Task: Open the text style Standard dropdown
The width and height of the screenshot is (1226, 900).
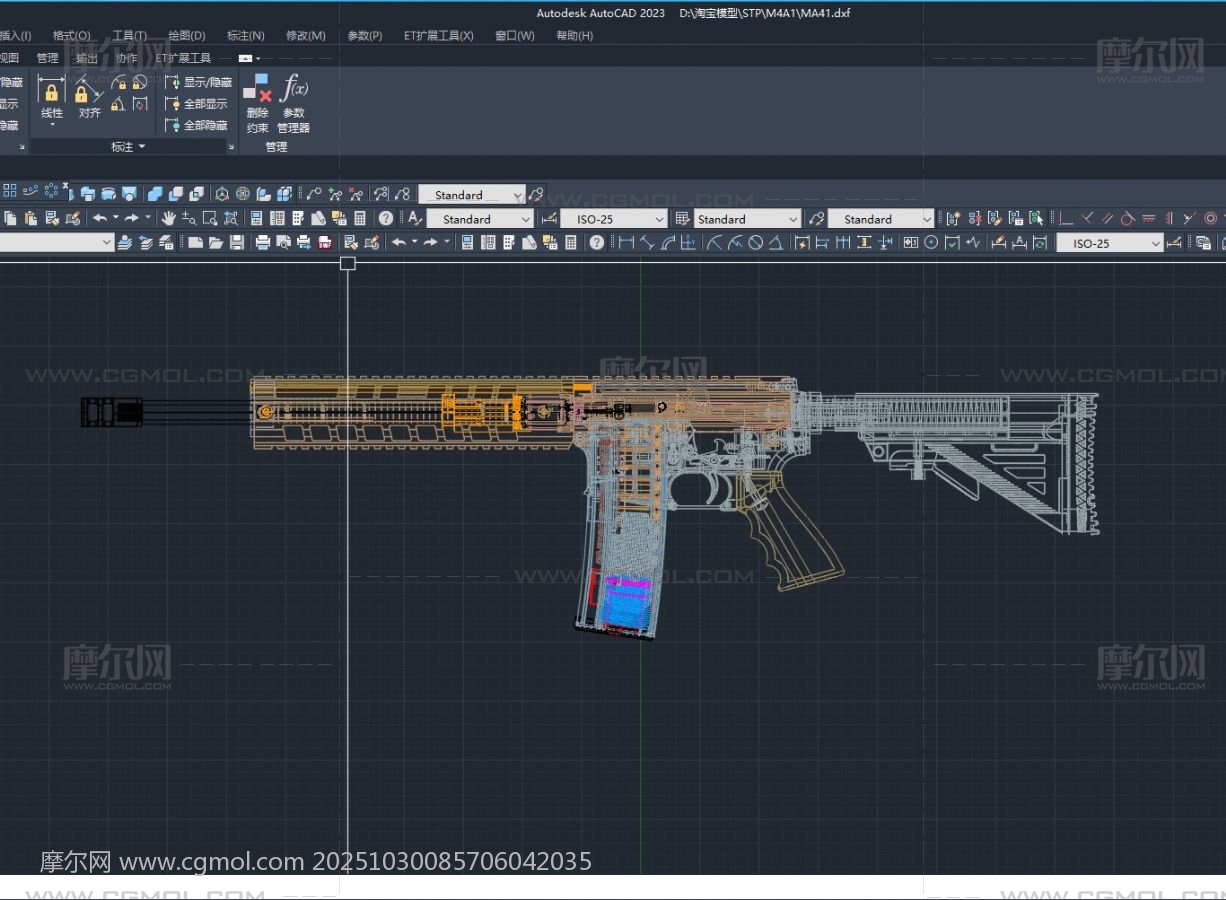Action: 480,219
